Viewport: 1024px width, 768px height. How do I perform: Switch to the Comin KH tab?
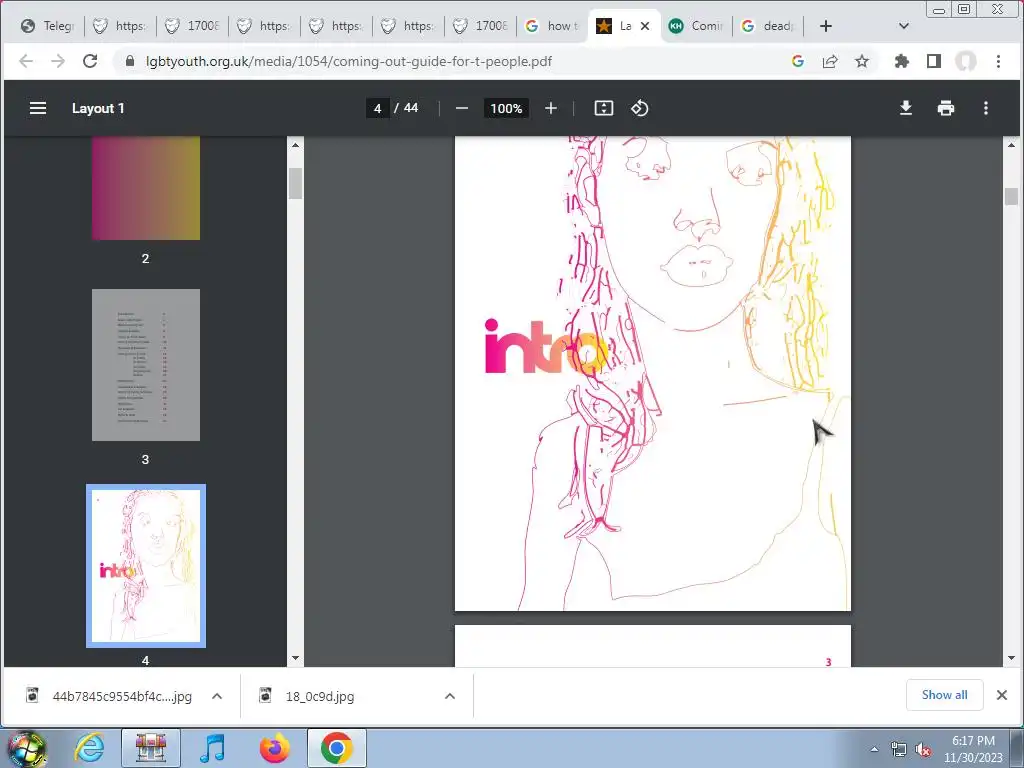(696, 26)
